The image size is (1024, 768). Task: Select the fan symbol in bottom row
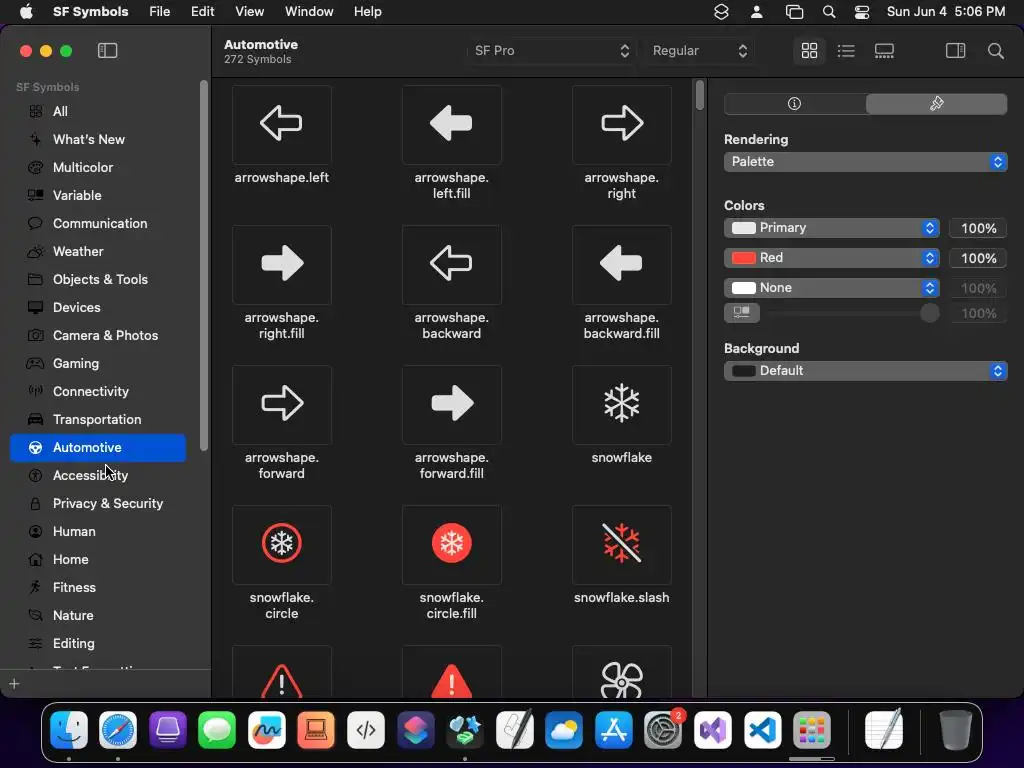[621, 673]
